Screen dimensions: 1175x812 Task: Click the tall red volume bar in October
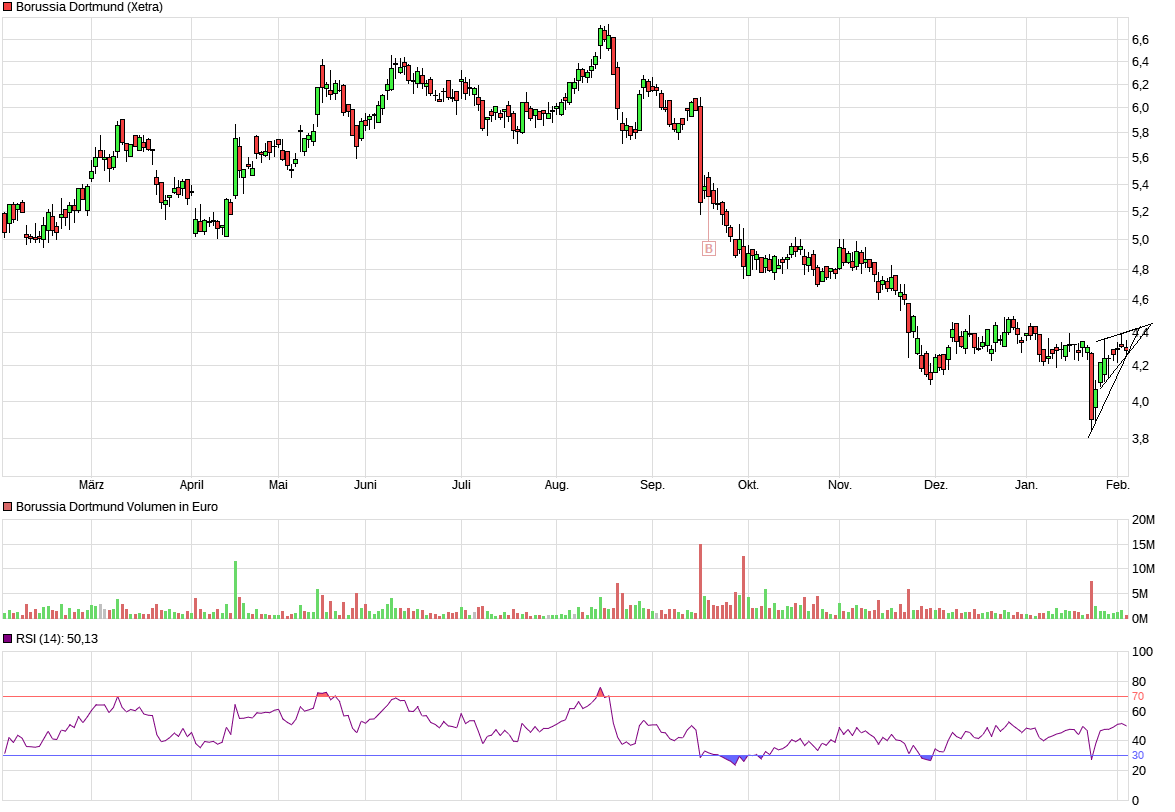click(x=744, y=587)
